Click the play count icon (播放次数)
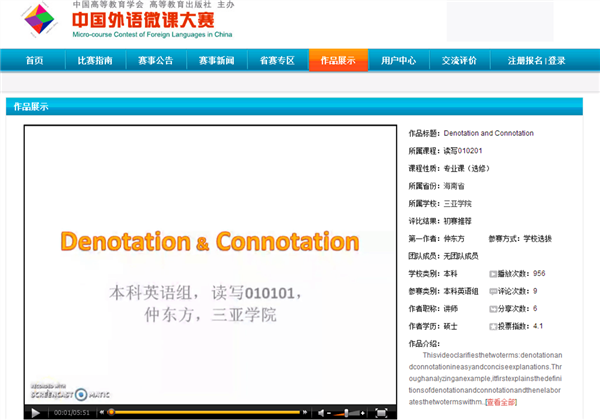 pos(493,273)
